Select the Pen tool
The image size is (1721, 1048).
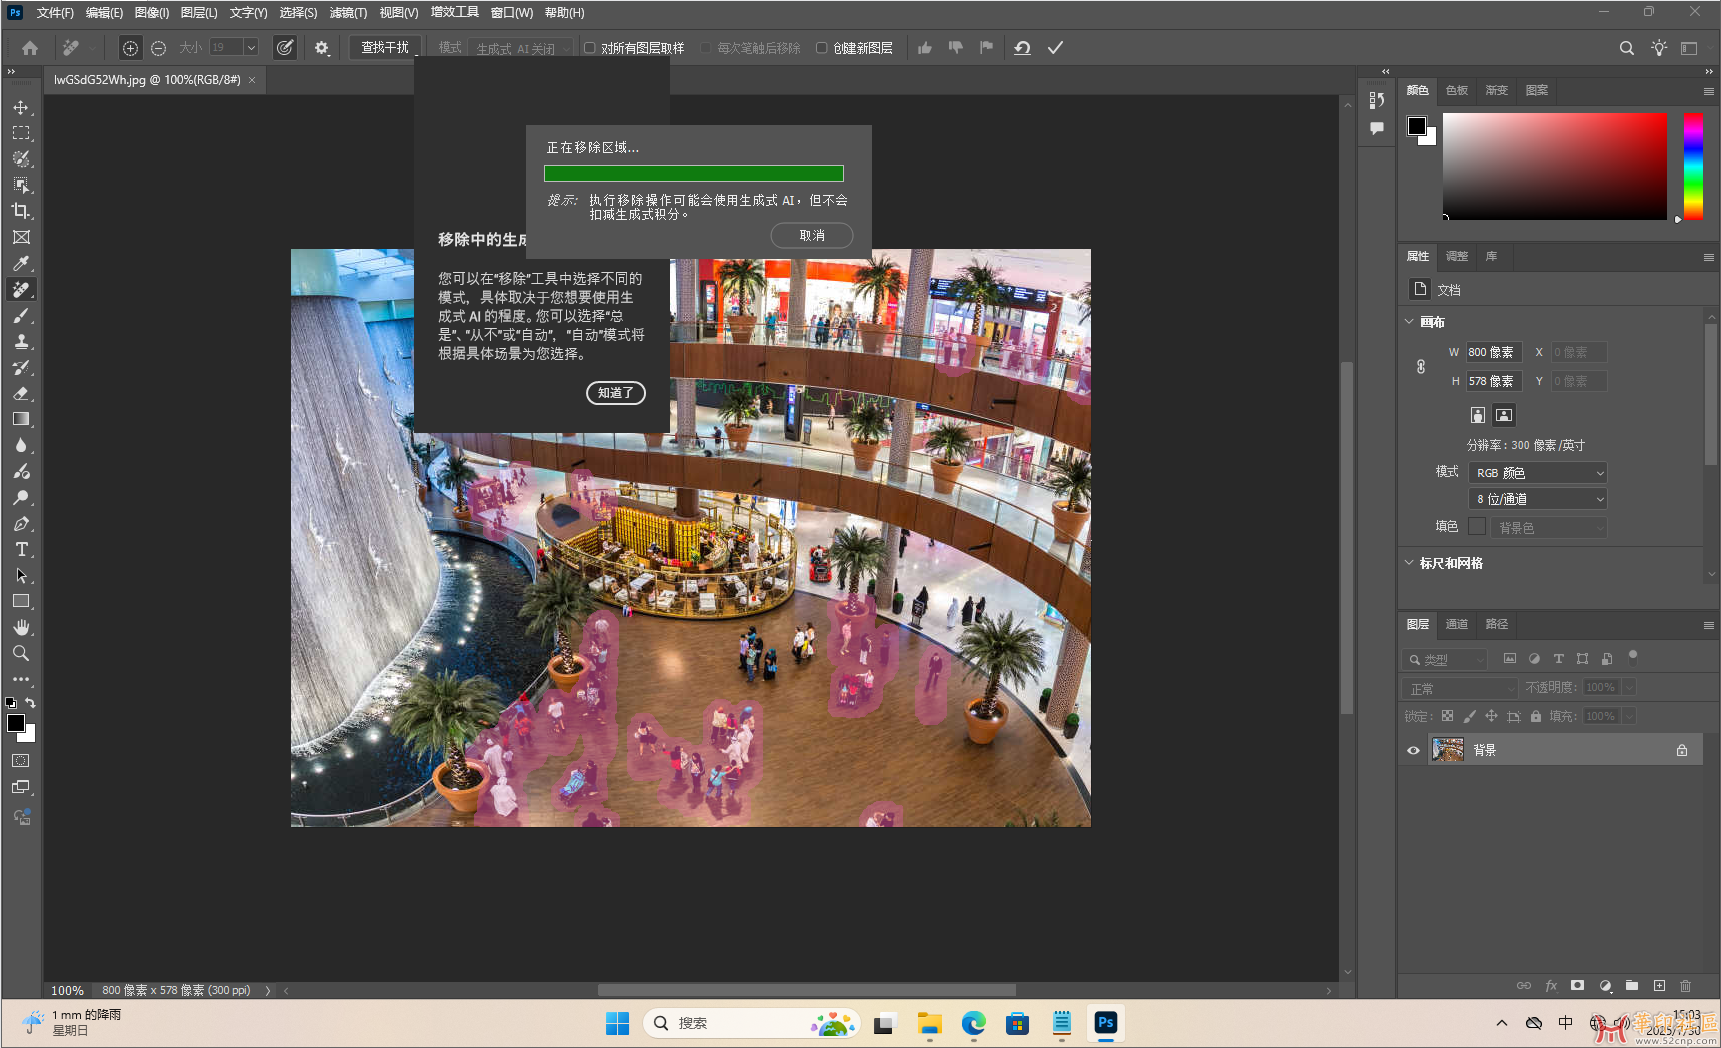coord(21,523)
